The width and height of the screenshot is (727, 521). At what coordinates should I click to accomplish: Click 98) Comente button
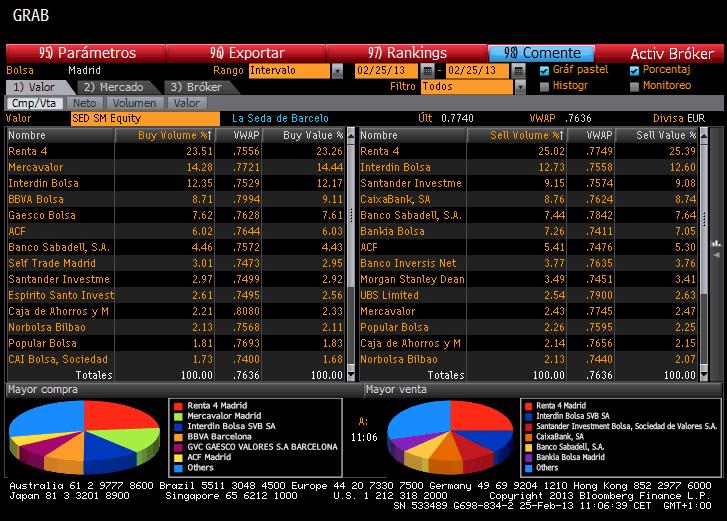pyautogui.click(x=542, y=53)
